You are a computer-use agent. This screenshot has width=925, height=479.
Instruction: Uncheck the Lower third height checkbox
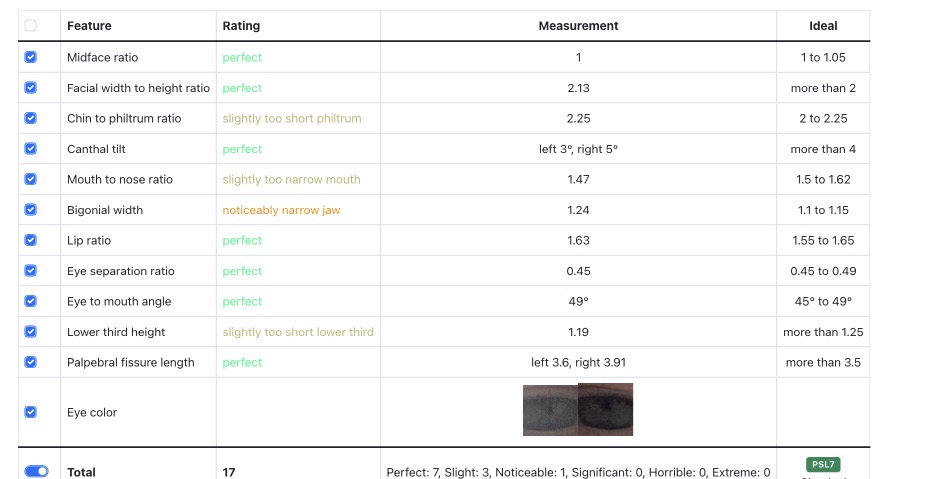tap(31, 332)
